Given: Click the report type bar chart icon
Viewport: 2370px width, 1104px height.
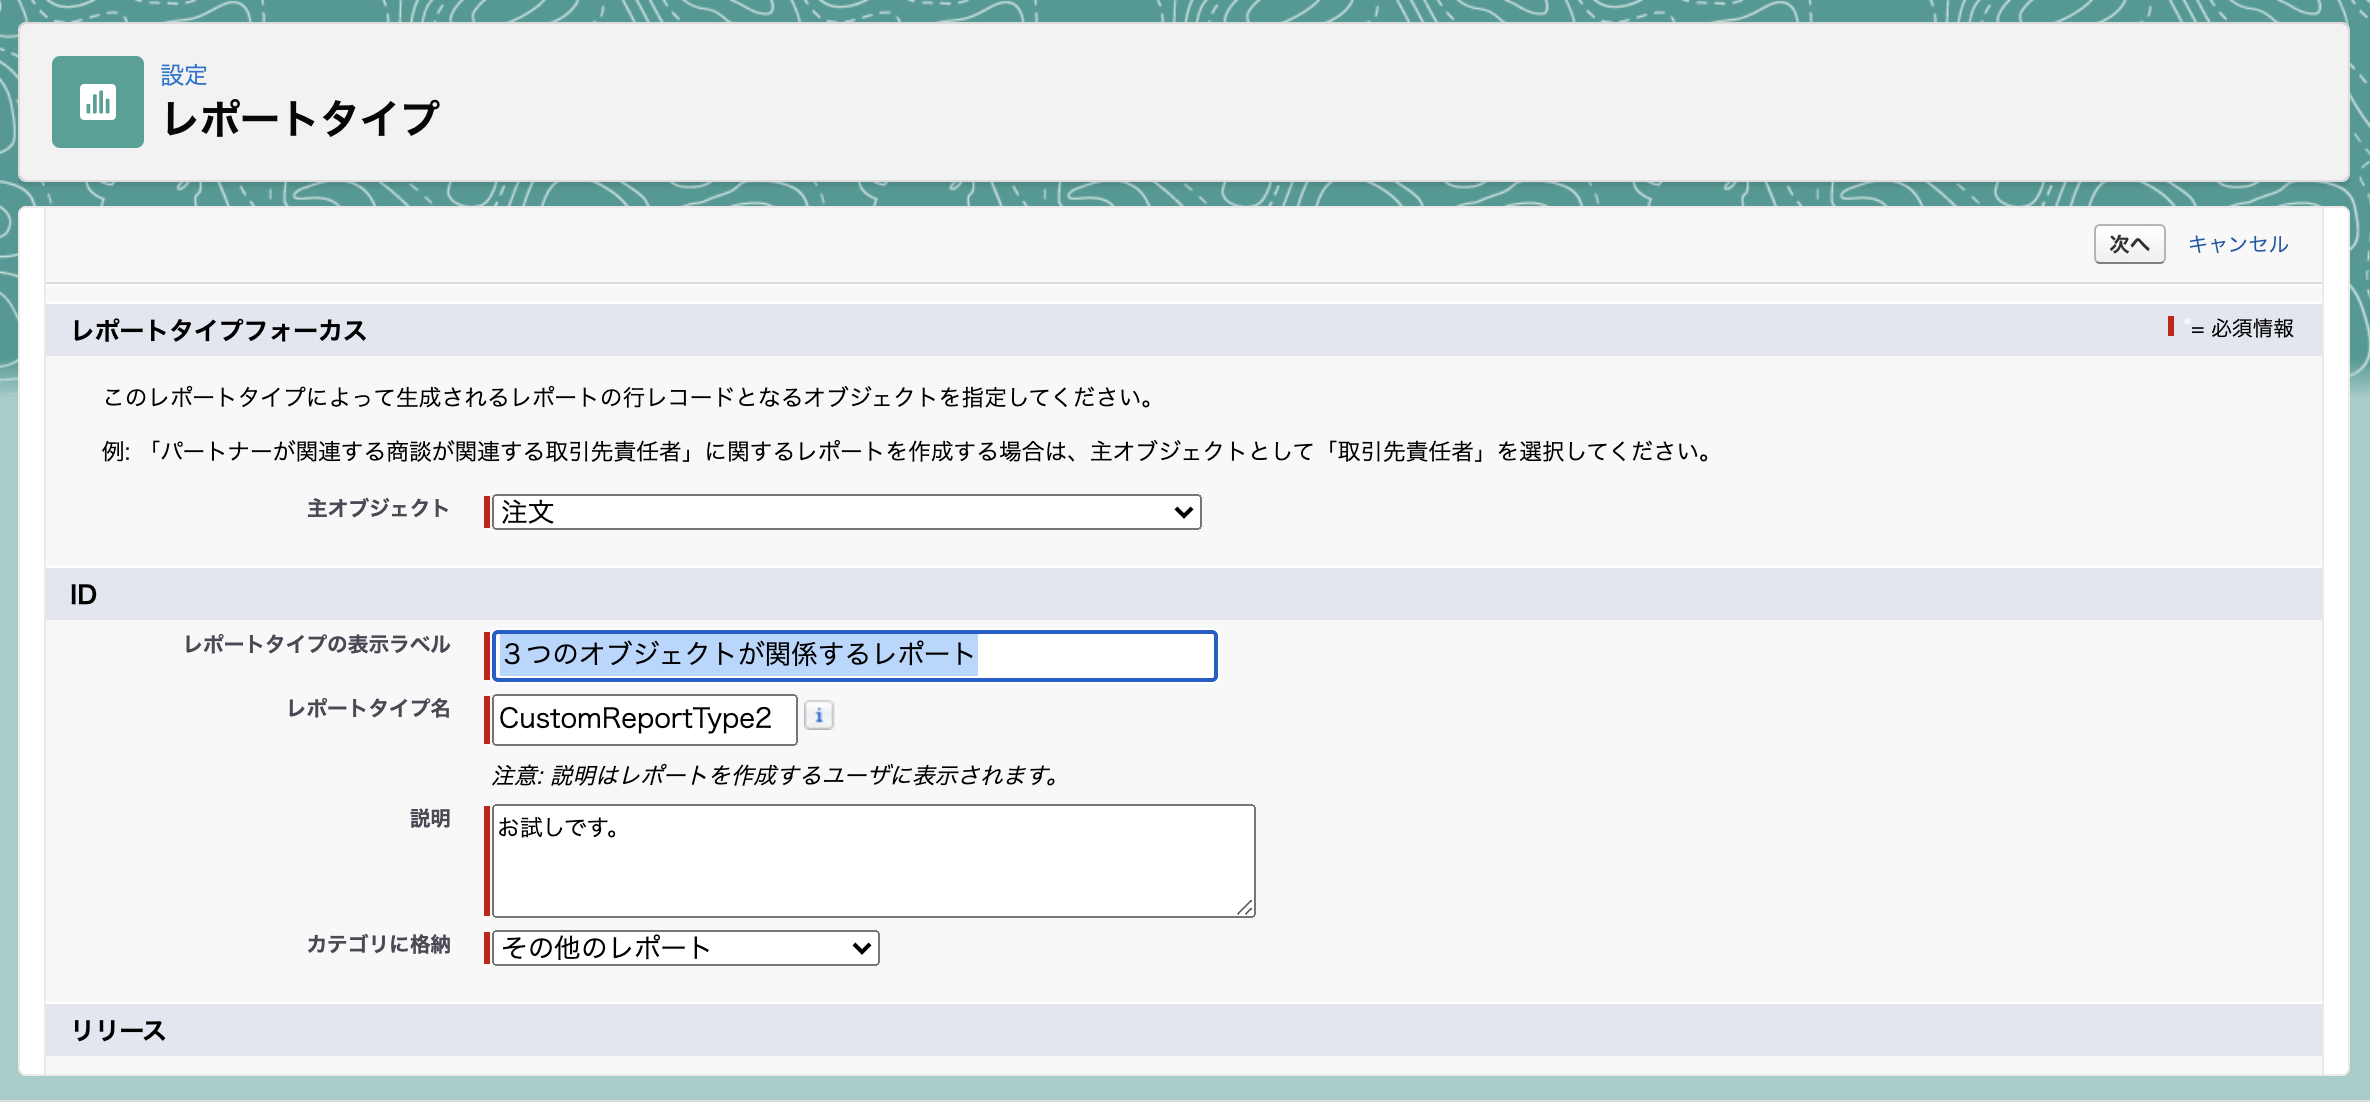Looking at the screenshot, I should 97,101.
